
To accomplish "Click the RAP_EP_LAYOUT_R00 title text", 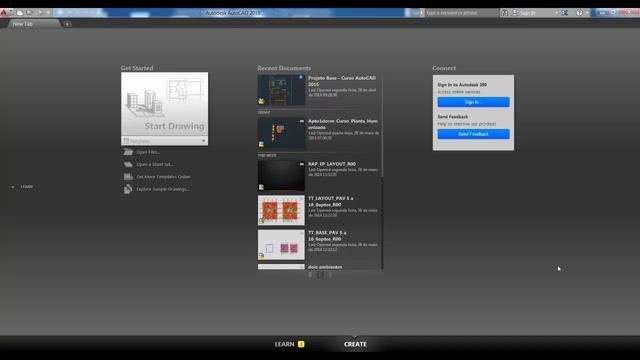I will [332, 164].
